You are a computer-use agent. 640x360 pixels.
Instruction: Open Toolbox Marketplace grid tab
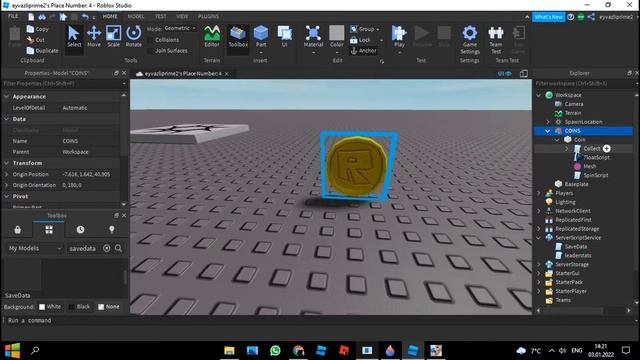click(x=49, y=229)
